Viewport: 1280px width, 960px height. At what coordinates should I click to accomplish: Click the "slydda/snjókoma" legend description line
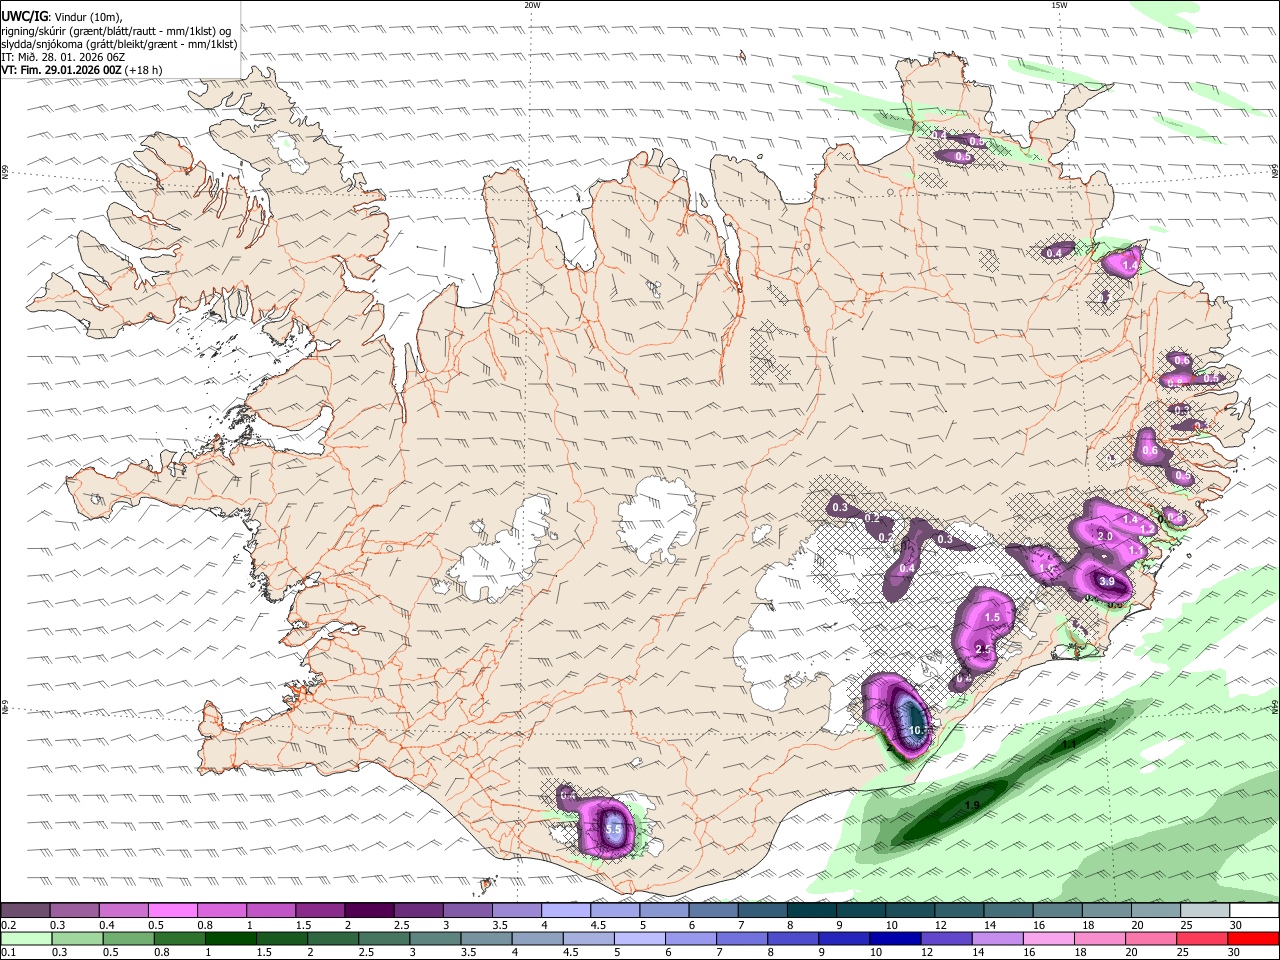119,44
